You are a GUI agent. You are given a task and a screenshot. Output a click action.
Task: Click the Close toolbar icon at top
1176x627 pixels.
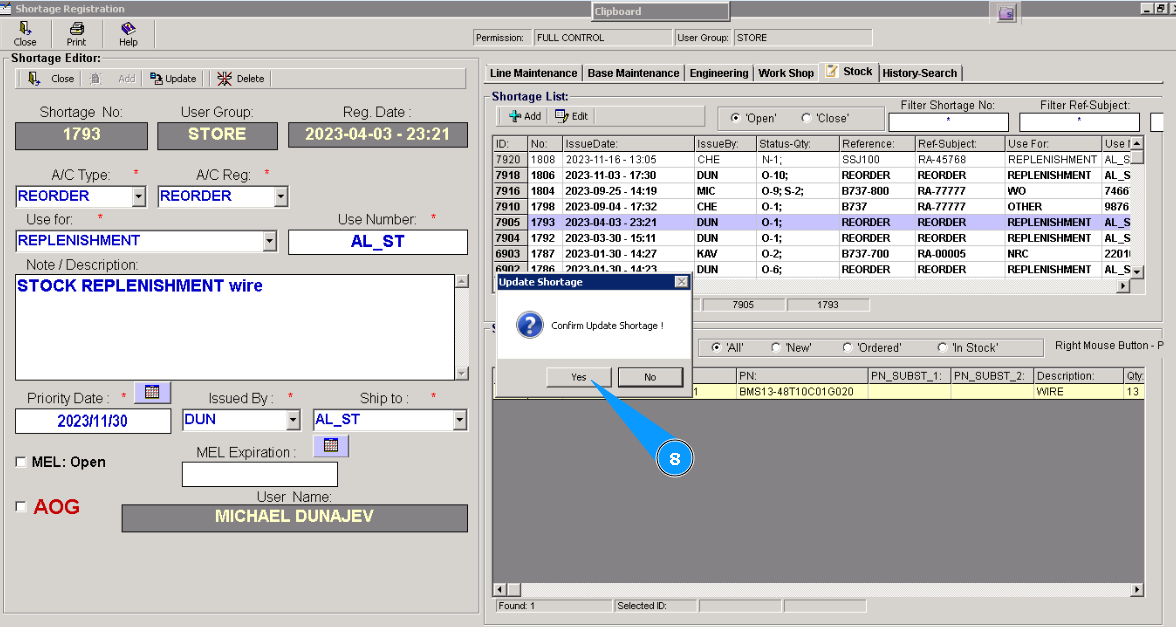pos(25,34)
